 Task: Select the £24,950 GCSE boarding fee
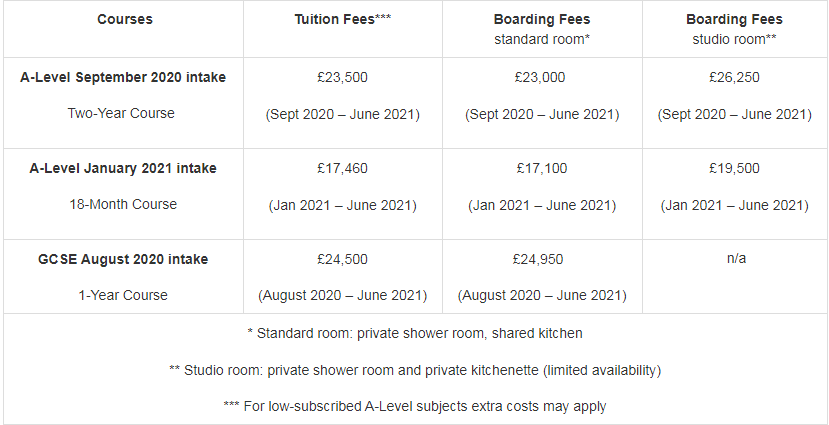coord(538,260)
